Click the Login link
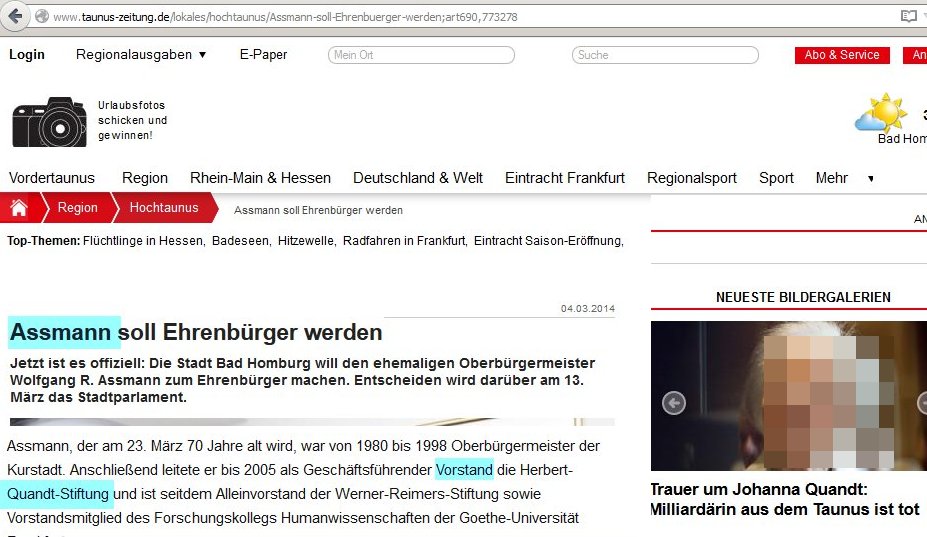 (x=27, y=55)
